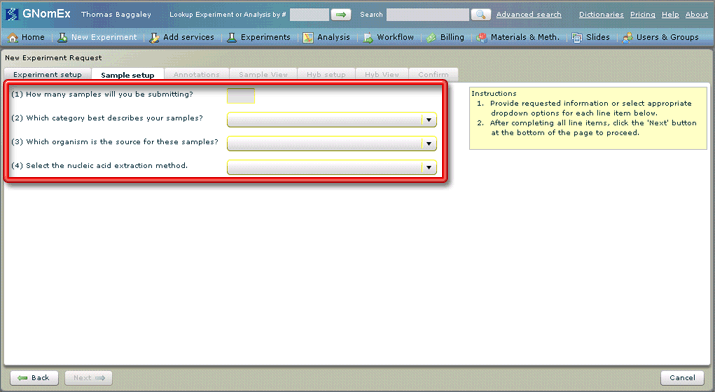Click the Analysis chart icon
Screen dimensions: 715x392
(308, 37)
